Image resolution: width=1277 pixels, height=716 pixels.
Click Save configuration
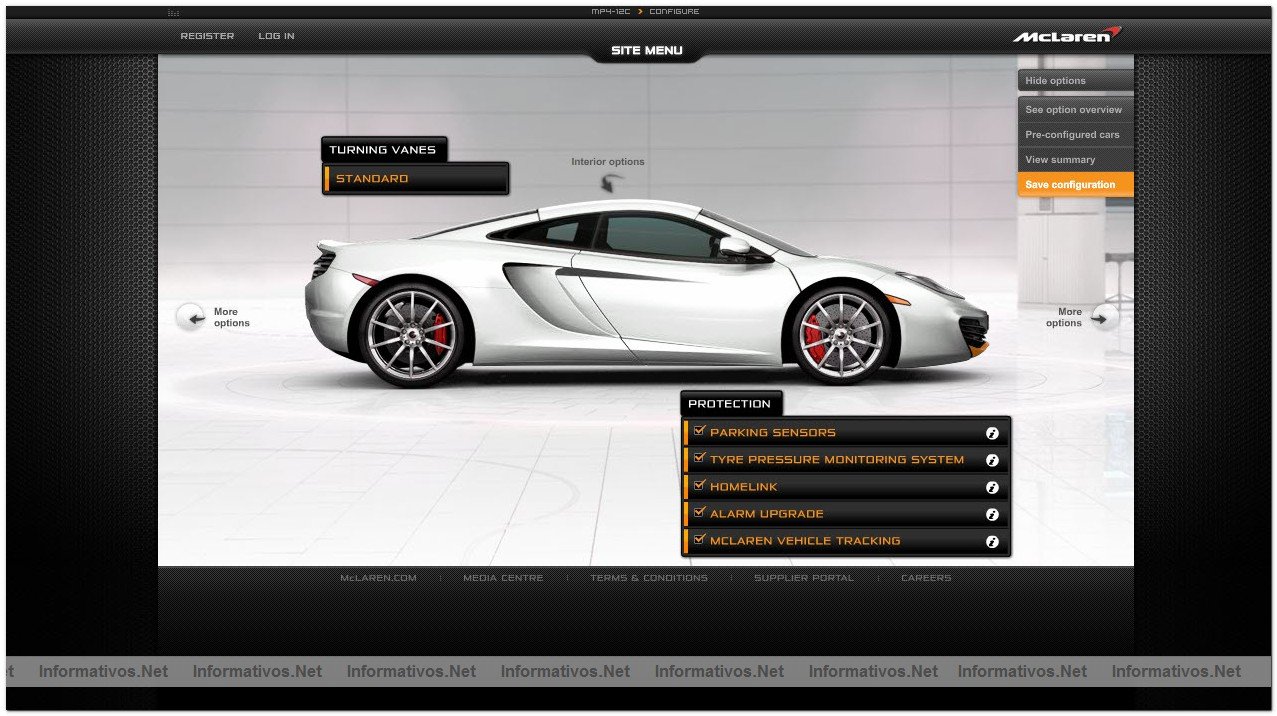coord(1075,185)
